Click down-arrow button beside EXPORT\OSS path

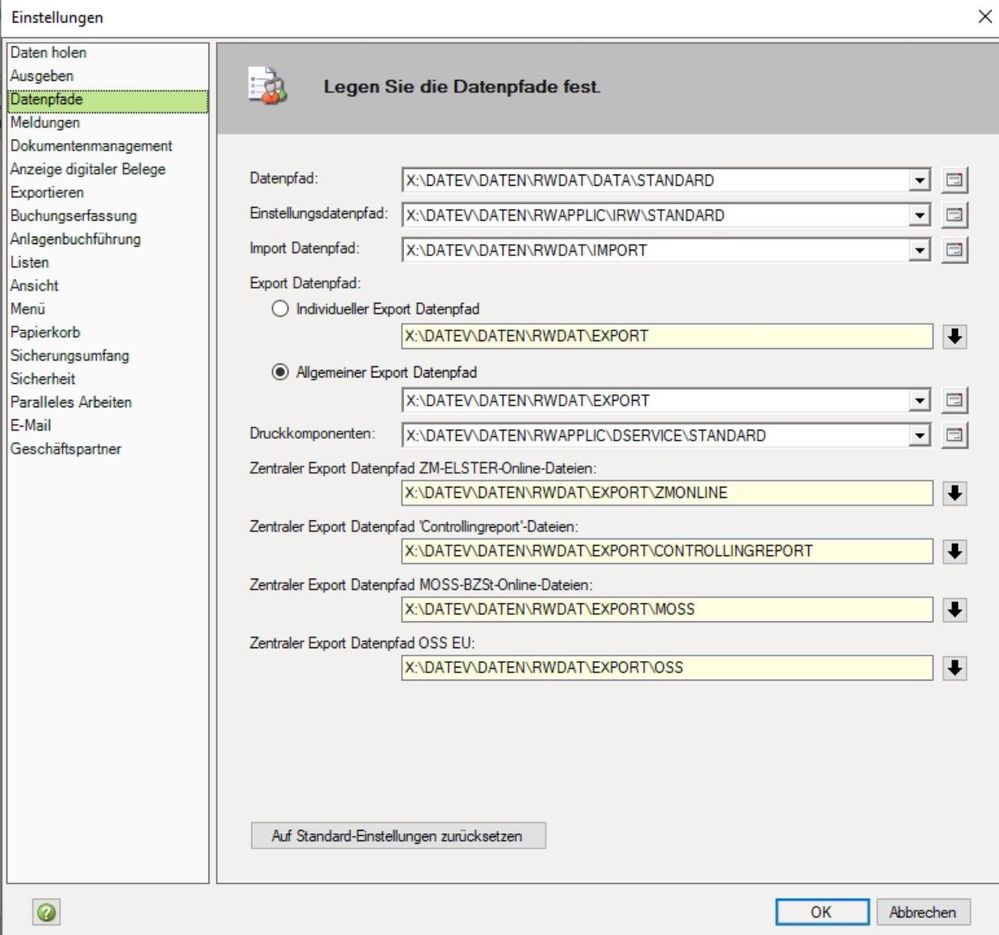954,668
